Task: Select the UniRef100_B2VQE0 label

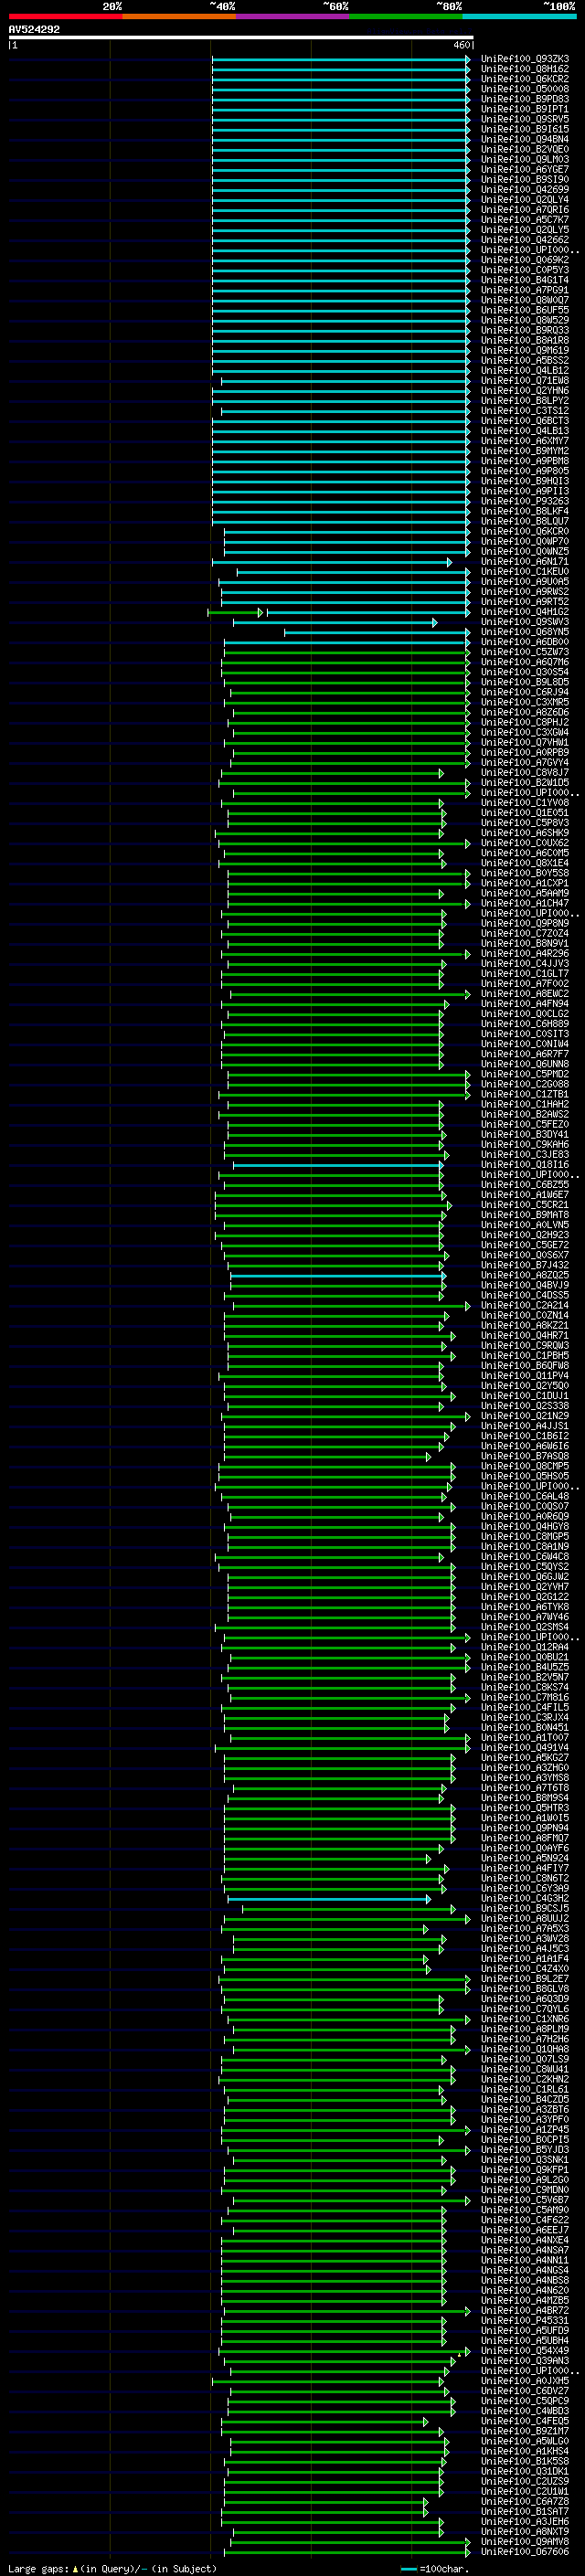Action: point(525,150)
